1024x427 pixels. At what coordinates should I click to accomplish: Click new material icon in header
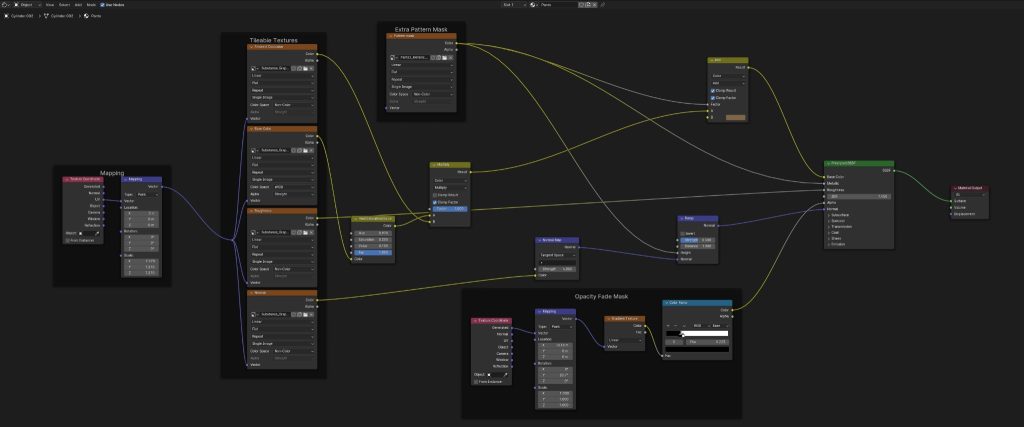click(x=587, y=5)
